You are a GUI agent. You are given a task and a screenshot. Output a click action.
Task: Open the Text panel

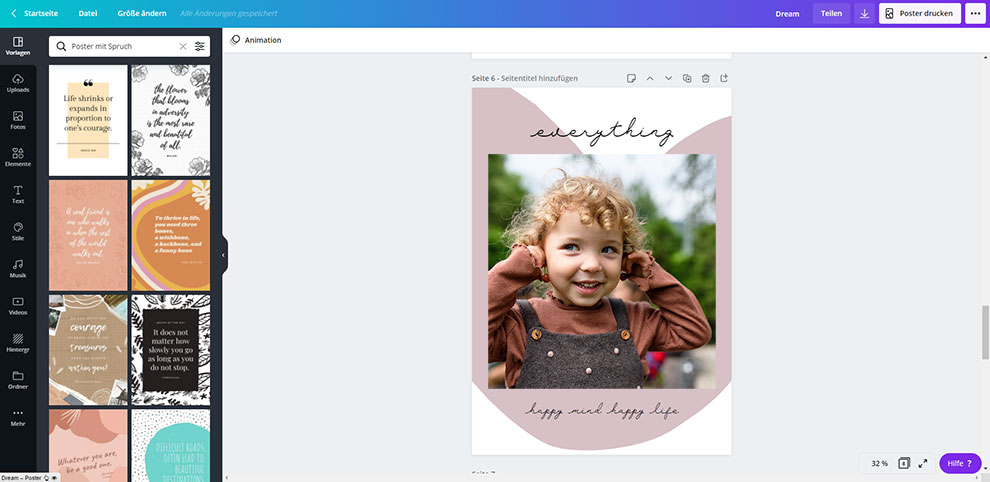[18, 195]
